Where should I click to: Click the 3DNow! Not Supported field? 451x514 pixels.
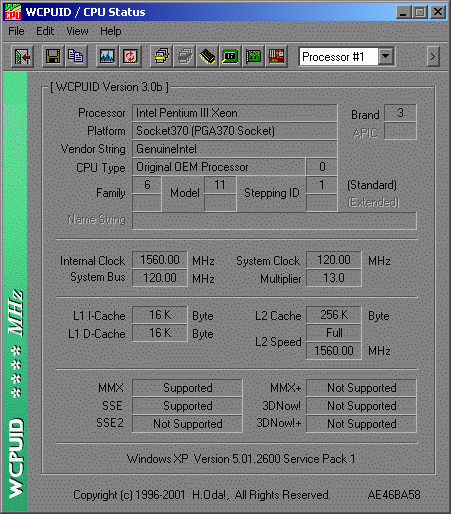click(361, 406)
